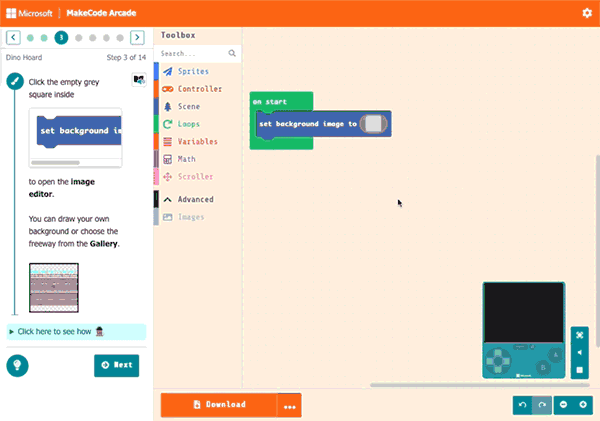
Task: Click simulator B button
Action: (x=543, y=367)
